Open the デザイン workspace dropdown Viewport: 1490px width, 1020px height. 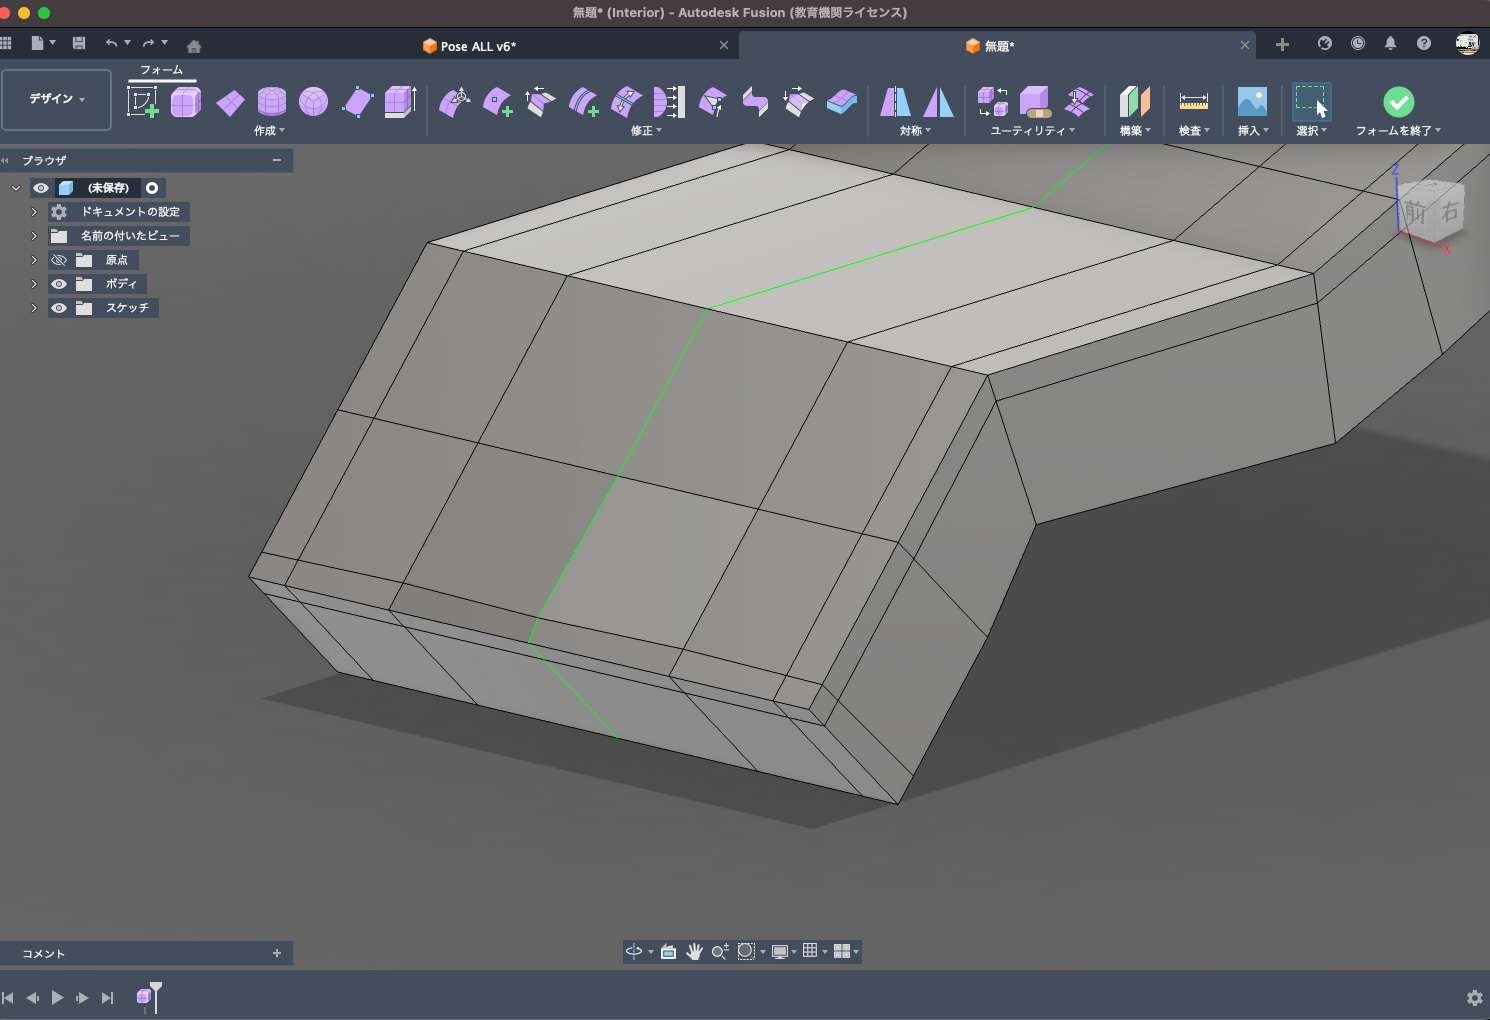point(56,99)
